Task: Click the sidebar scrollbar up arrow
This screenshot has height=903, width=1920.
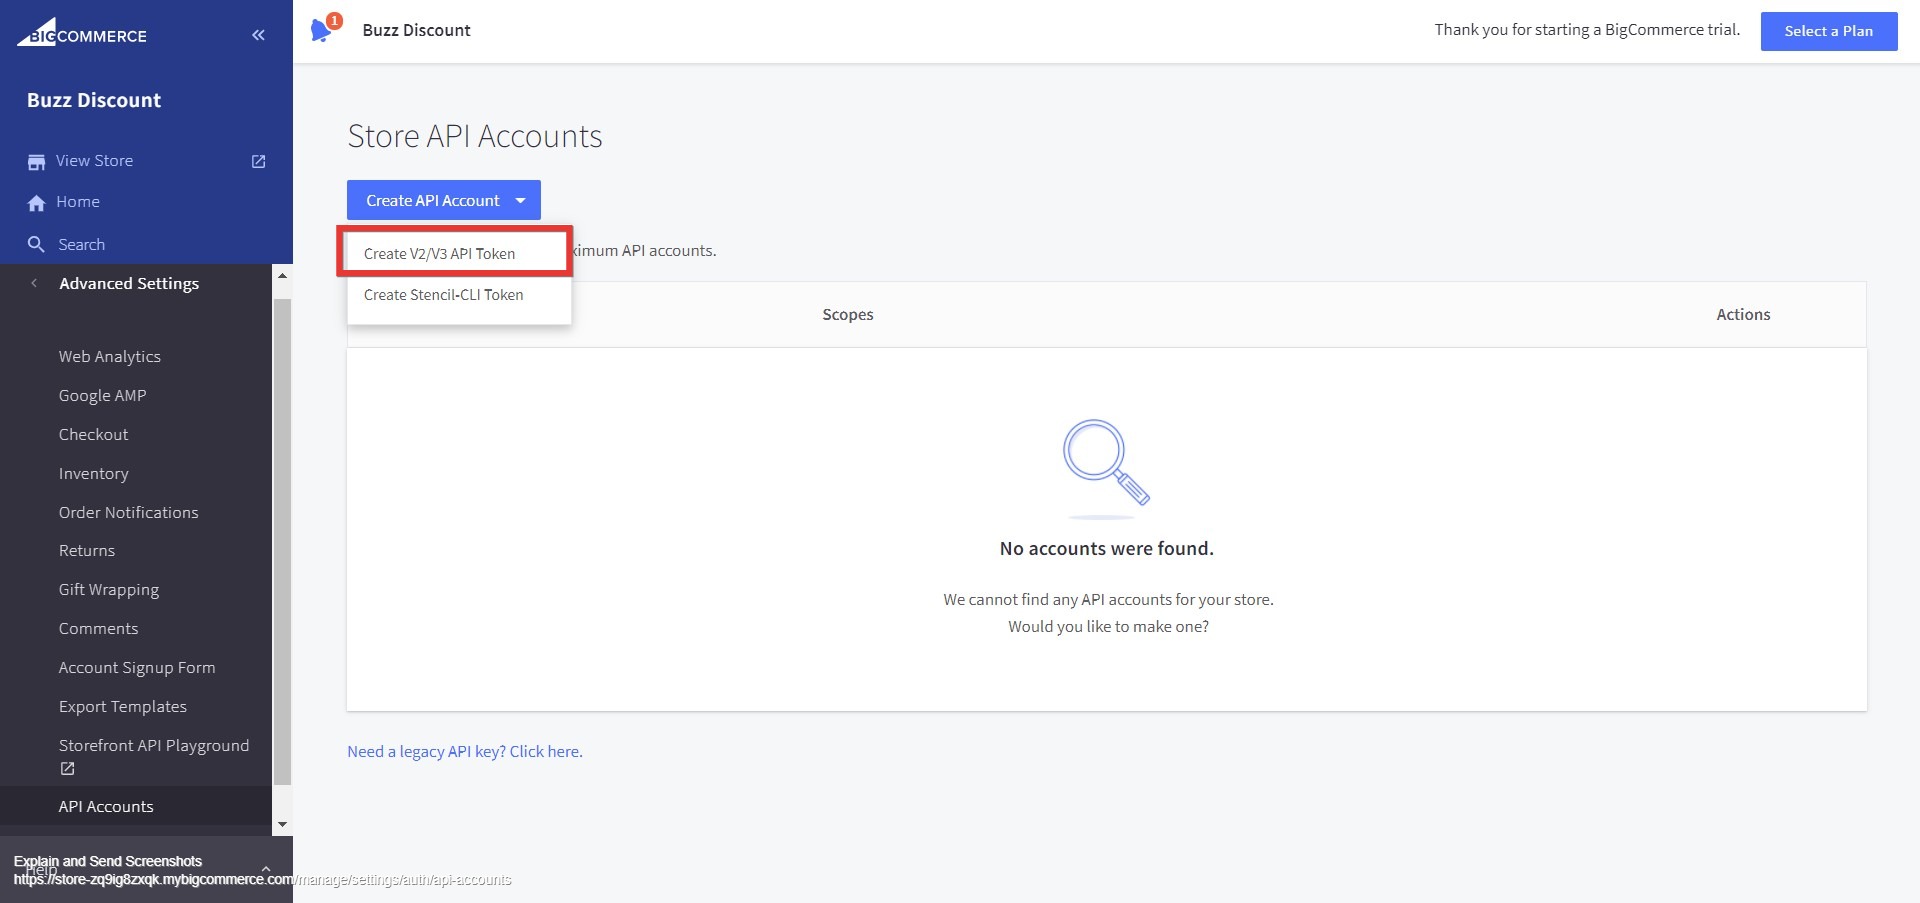Action: [x=282, y=275]
